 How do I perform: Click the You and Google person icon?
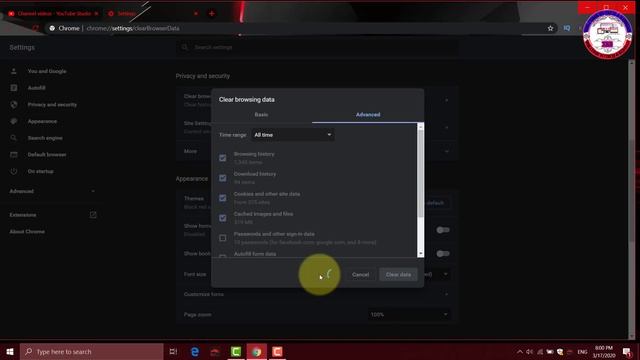pyautogui.click(x=14, y=71)
